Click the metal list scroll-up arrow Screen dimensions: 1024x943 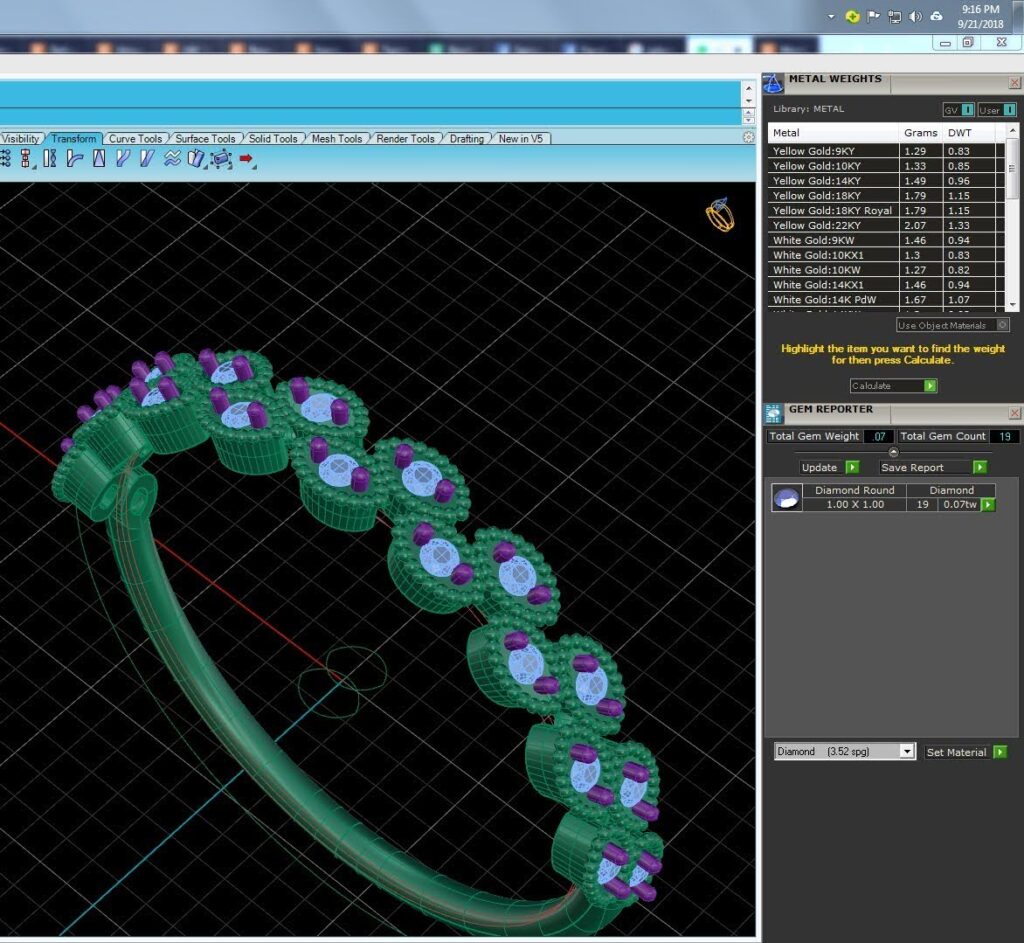coord(1012,131)
